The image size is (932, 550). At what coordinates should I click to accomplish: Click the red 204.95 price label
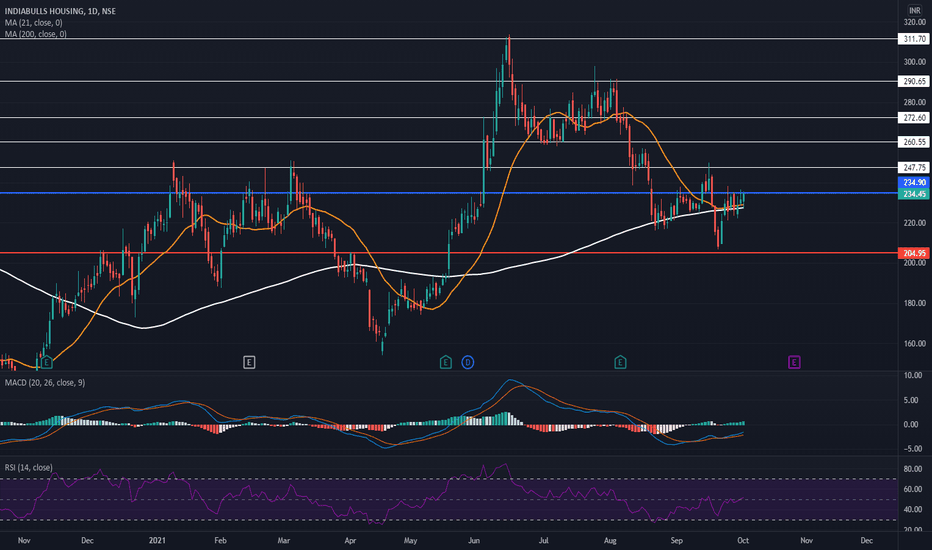pos(914,253)
